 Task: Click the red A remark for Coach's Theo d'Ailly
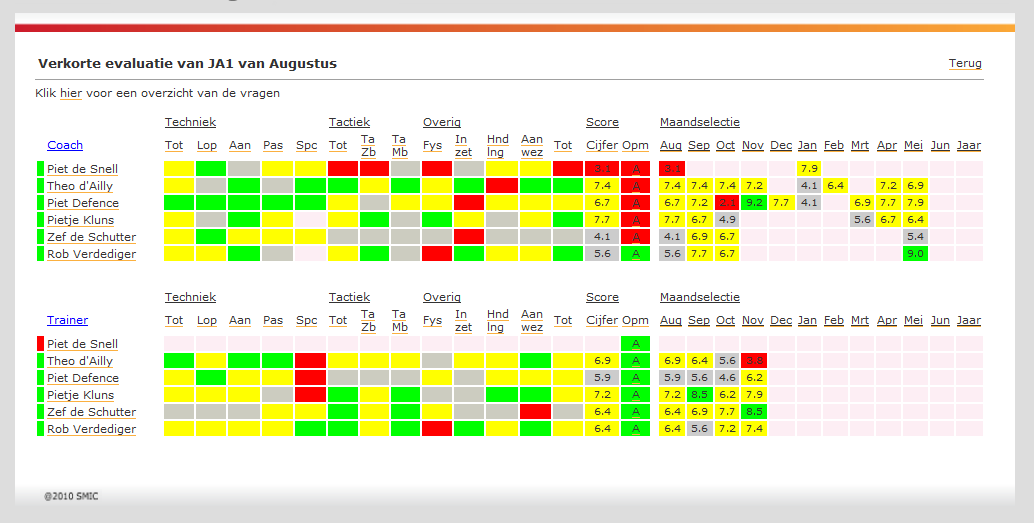[635, 186]
